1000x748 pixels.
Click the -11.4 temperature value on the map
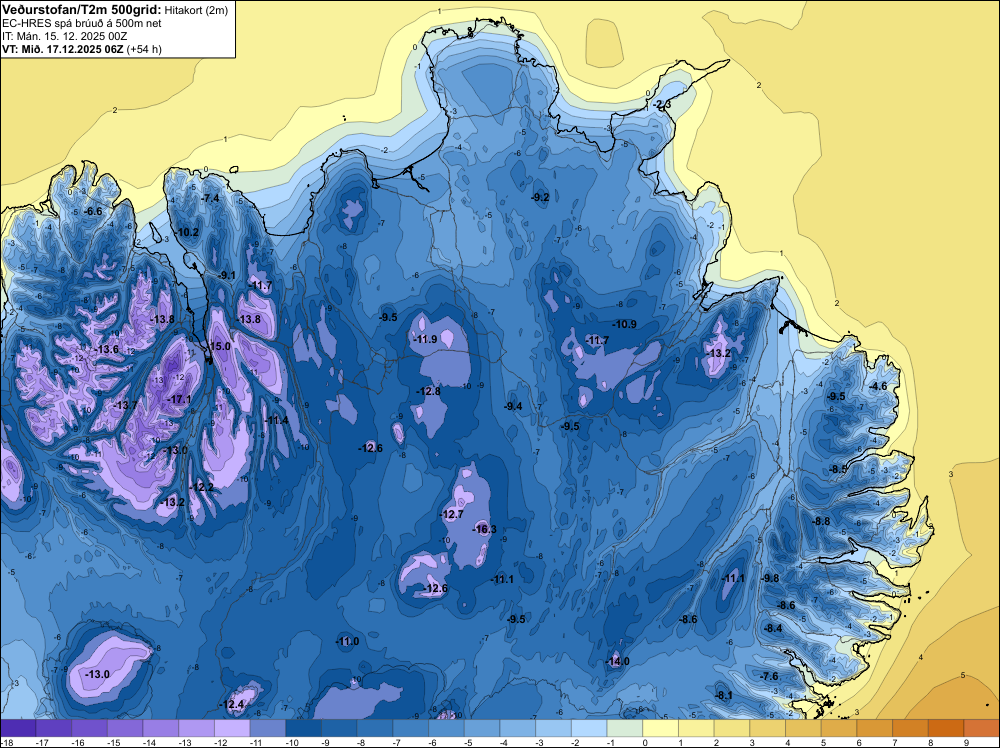(x=277, y=420)
